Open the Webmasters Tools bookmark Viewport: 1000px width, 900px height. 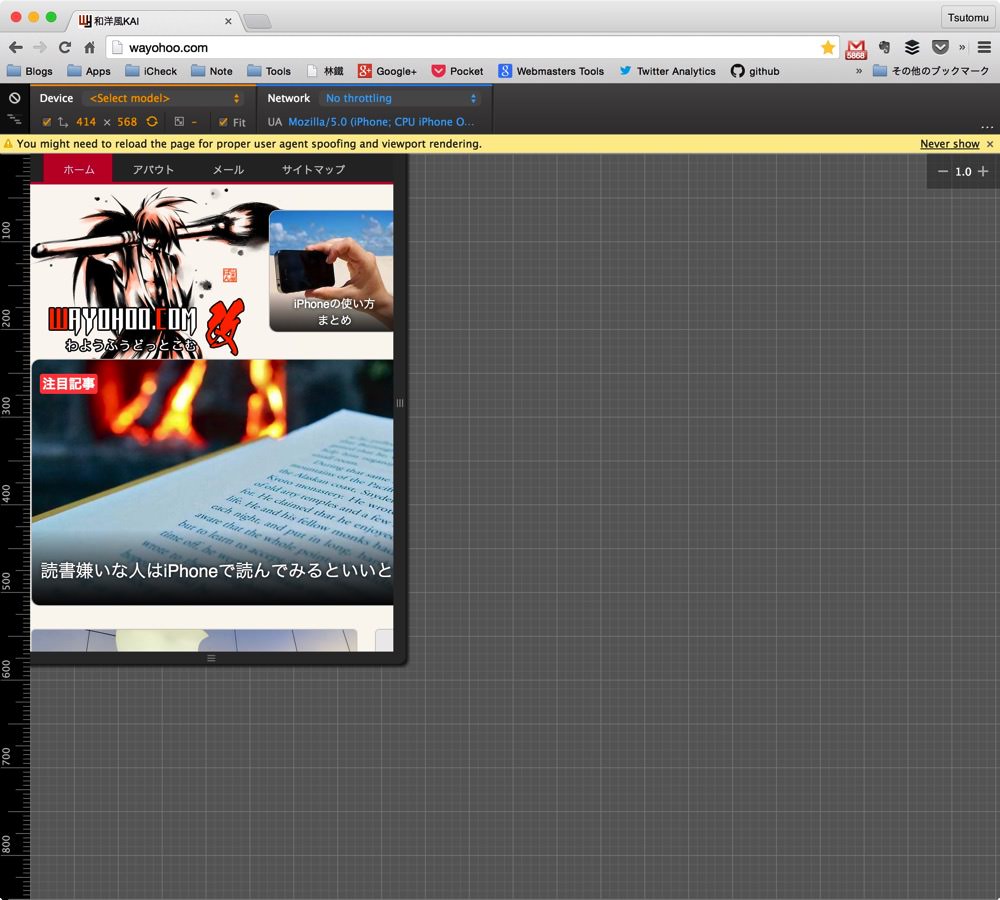552,71
